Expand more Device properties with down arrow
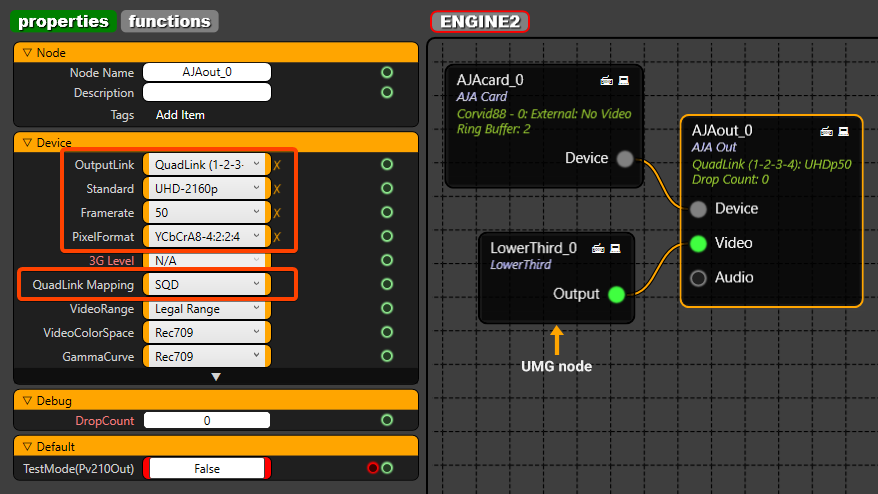The height and width of the screenshot is (494, 878). [215, 377]
